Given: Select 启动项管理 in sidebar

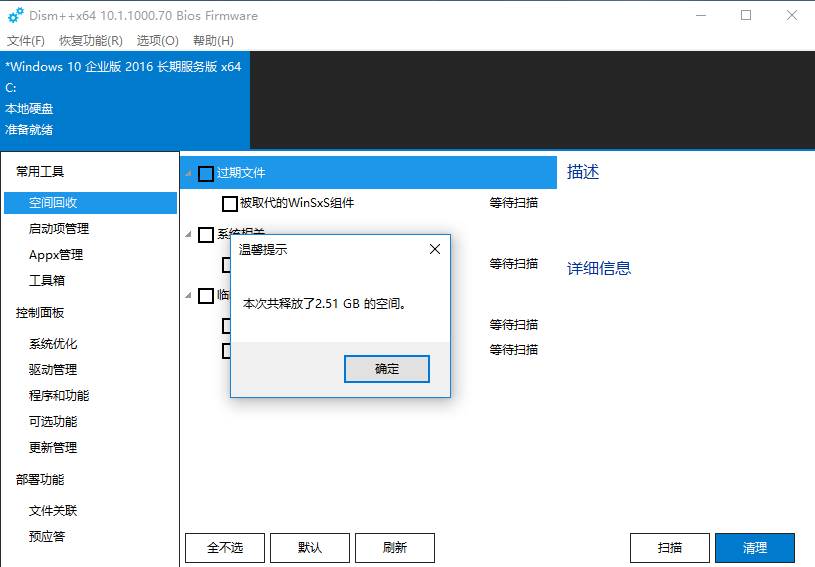Looking at the screenshot, I should [x=59, y=229].
